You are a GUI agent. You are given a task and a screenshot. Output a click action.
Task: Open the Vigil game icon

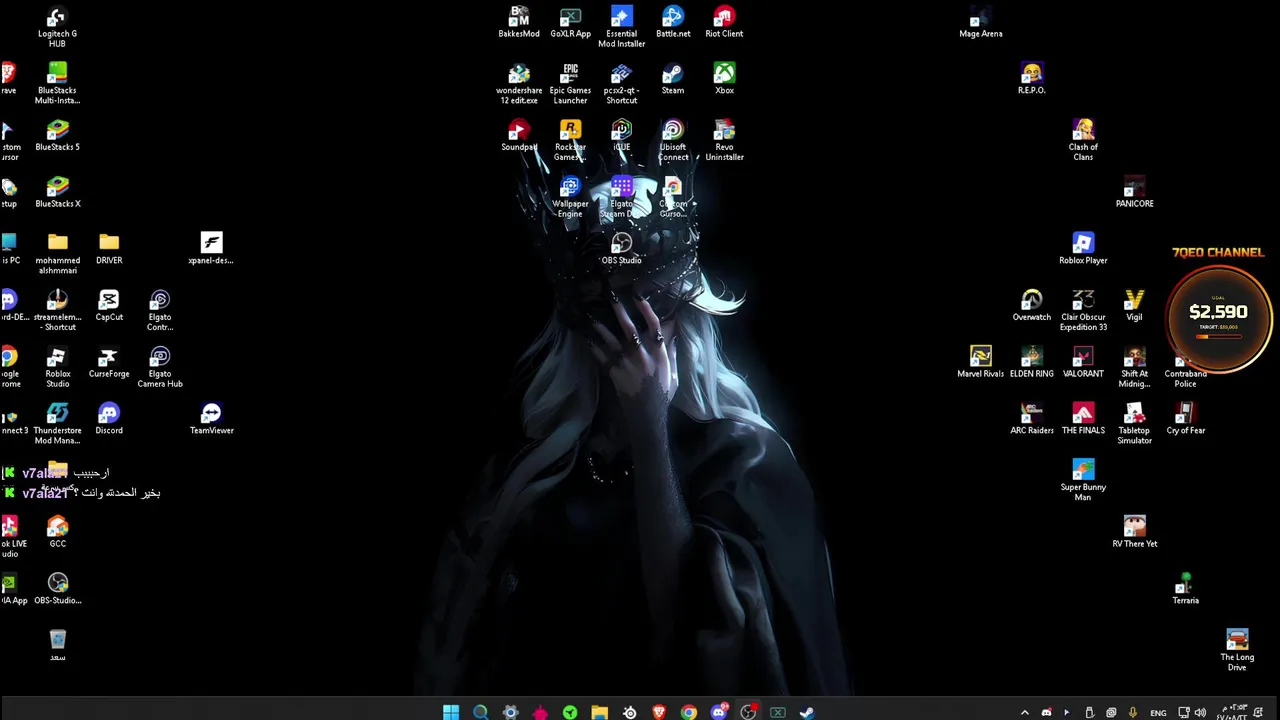point(1134,306)
